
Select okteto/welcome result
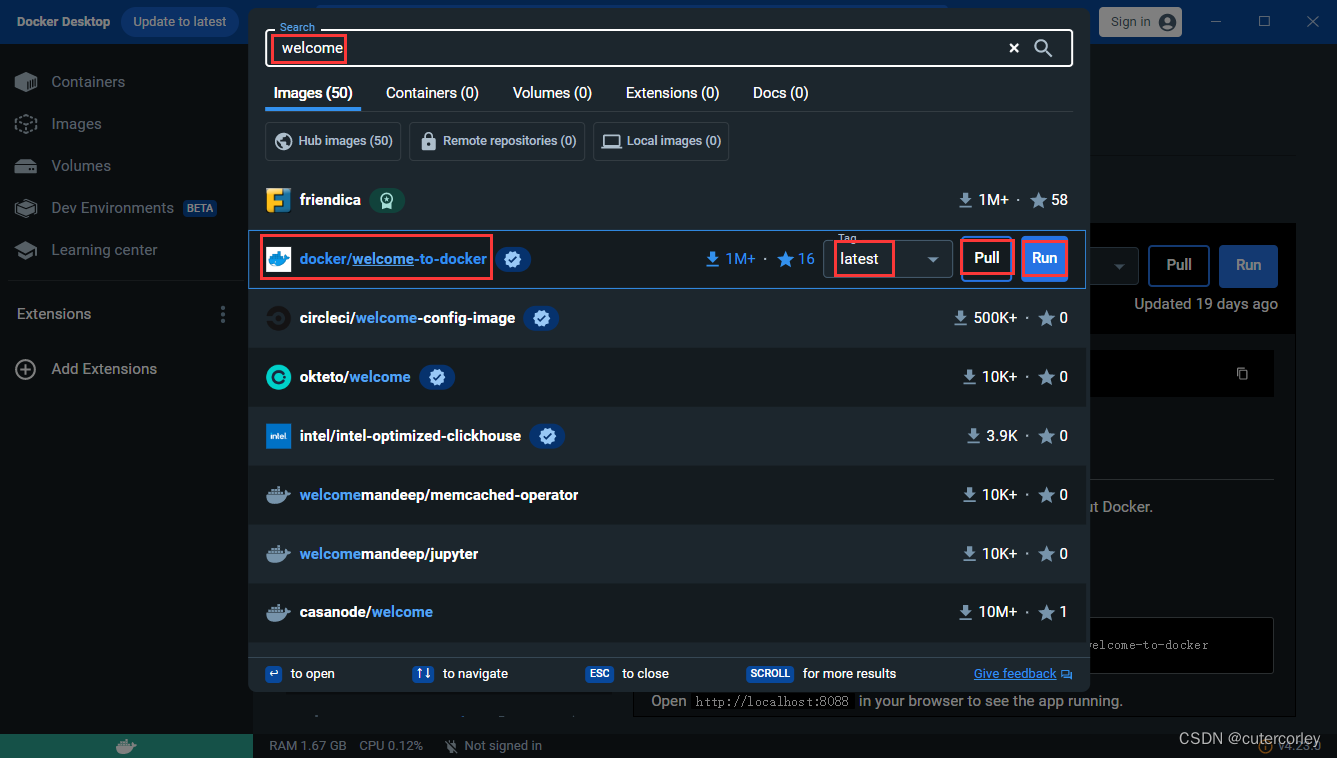pos(667,377)
